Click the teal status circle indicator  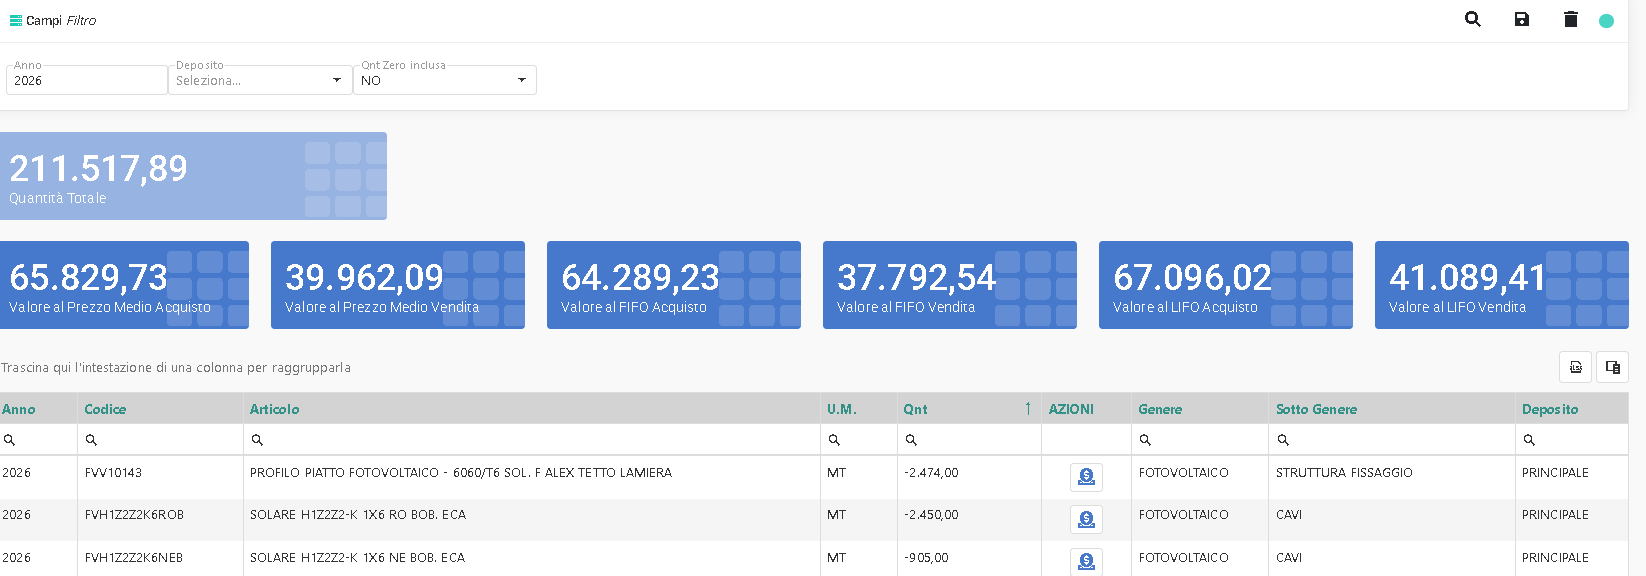tap(1606, 21)
